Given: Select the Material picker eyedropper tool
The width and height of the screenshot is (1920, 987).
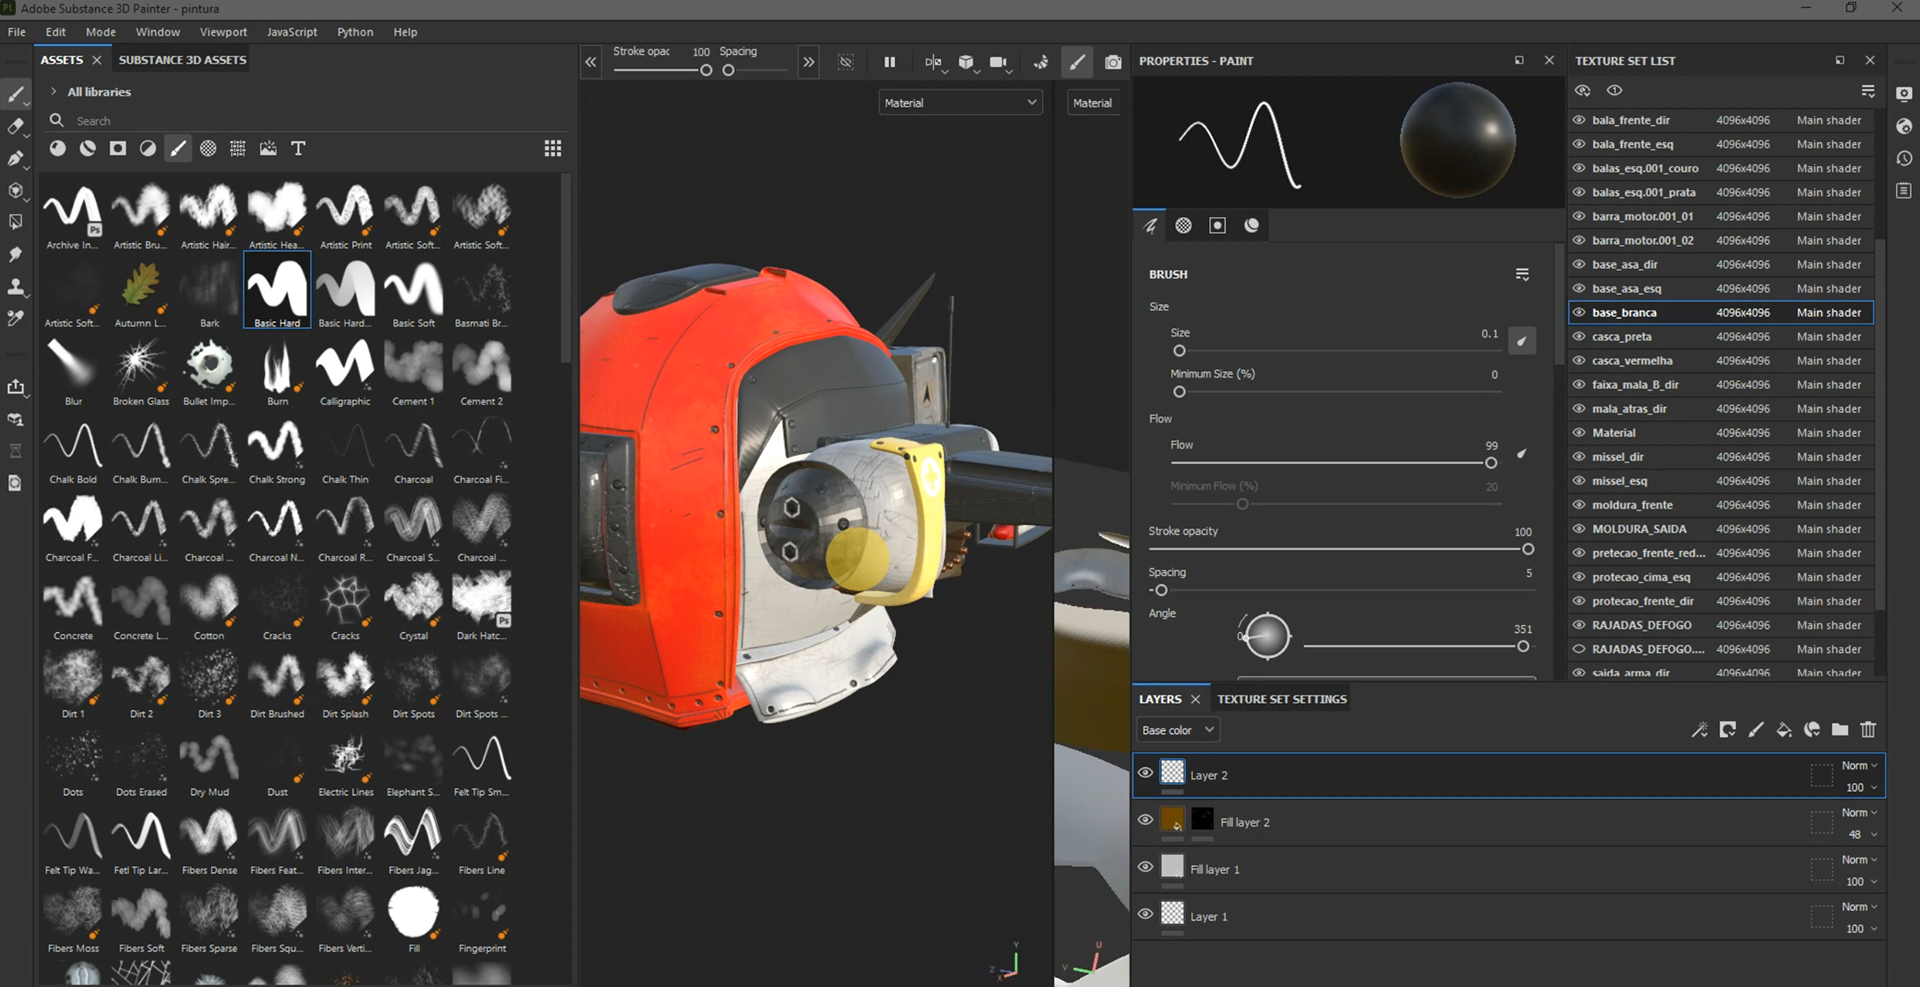Looking at the screenshot, I should pos(16,319).
